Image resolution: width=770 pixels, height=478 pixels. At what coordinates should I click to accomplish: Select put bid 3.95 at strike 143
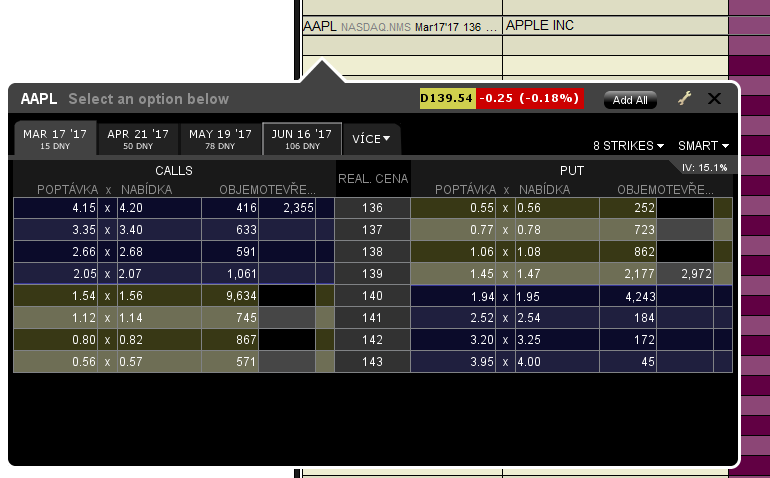point(453,362)
